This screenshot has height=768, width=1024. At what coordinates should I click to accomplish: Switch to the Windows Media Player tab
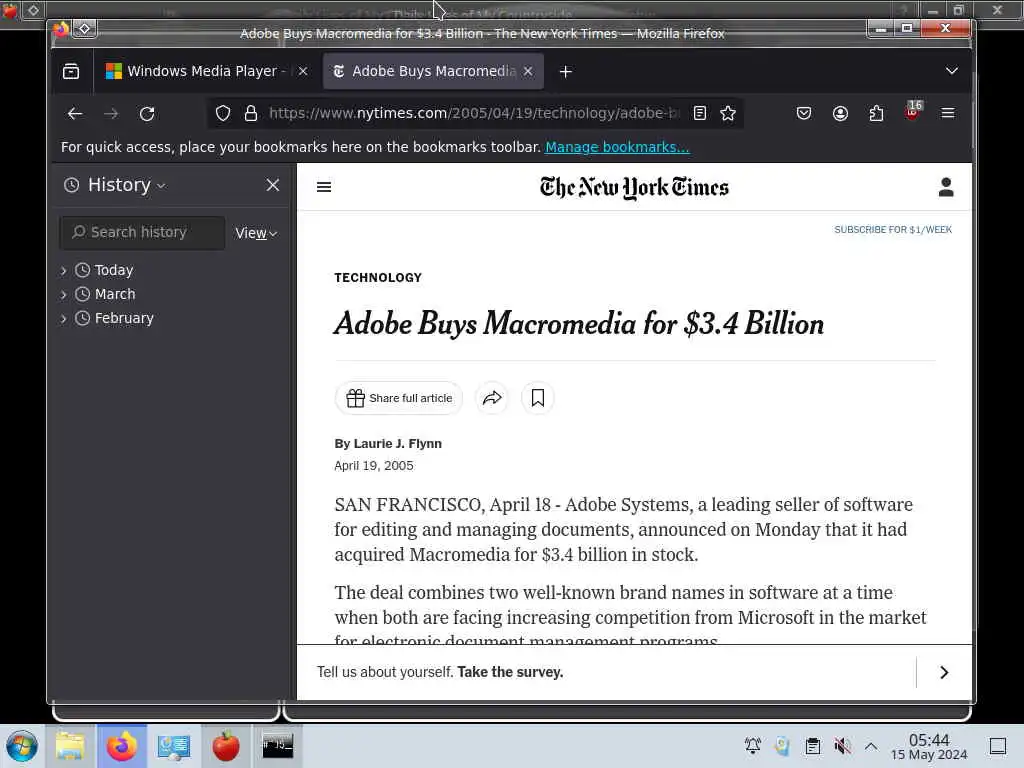click(205, 71)
